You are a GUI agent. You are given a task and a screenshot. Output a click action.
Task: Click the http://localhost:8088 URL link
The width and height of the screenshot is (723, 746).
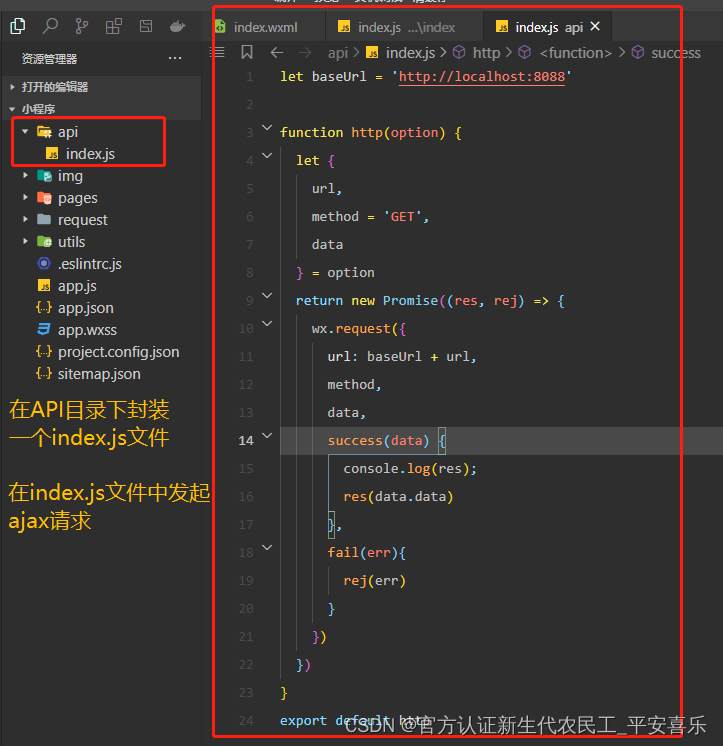tap(481, 77)
